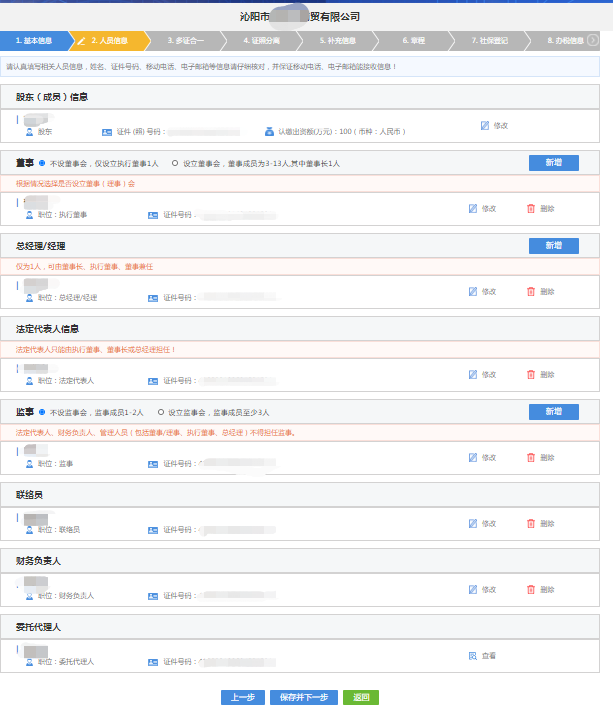This screenshot has height=715, width=613.
Task: Click ID card icon in 股东 row
Action: [107, 132]
